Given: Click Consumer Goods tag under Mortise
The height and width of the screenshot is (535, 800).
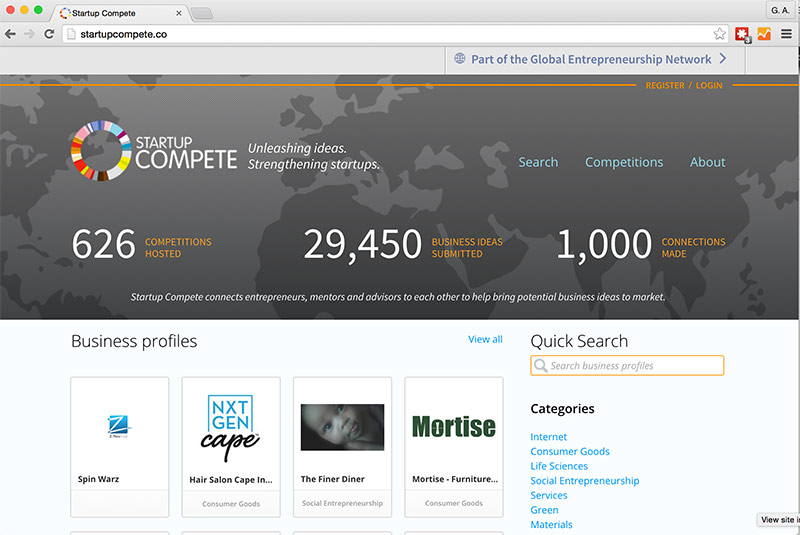Looking at the screenshot, I should pyautogui.click(x=454, y=503).
